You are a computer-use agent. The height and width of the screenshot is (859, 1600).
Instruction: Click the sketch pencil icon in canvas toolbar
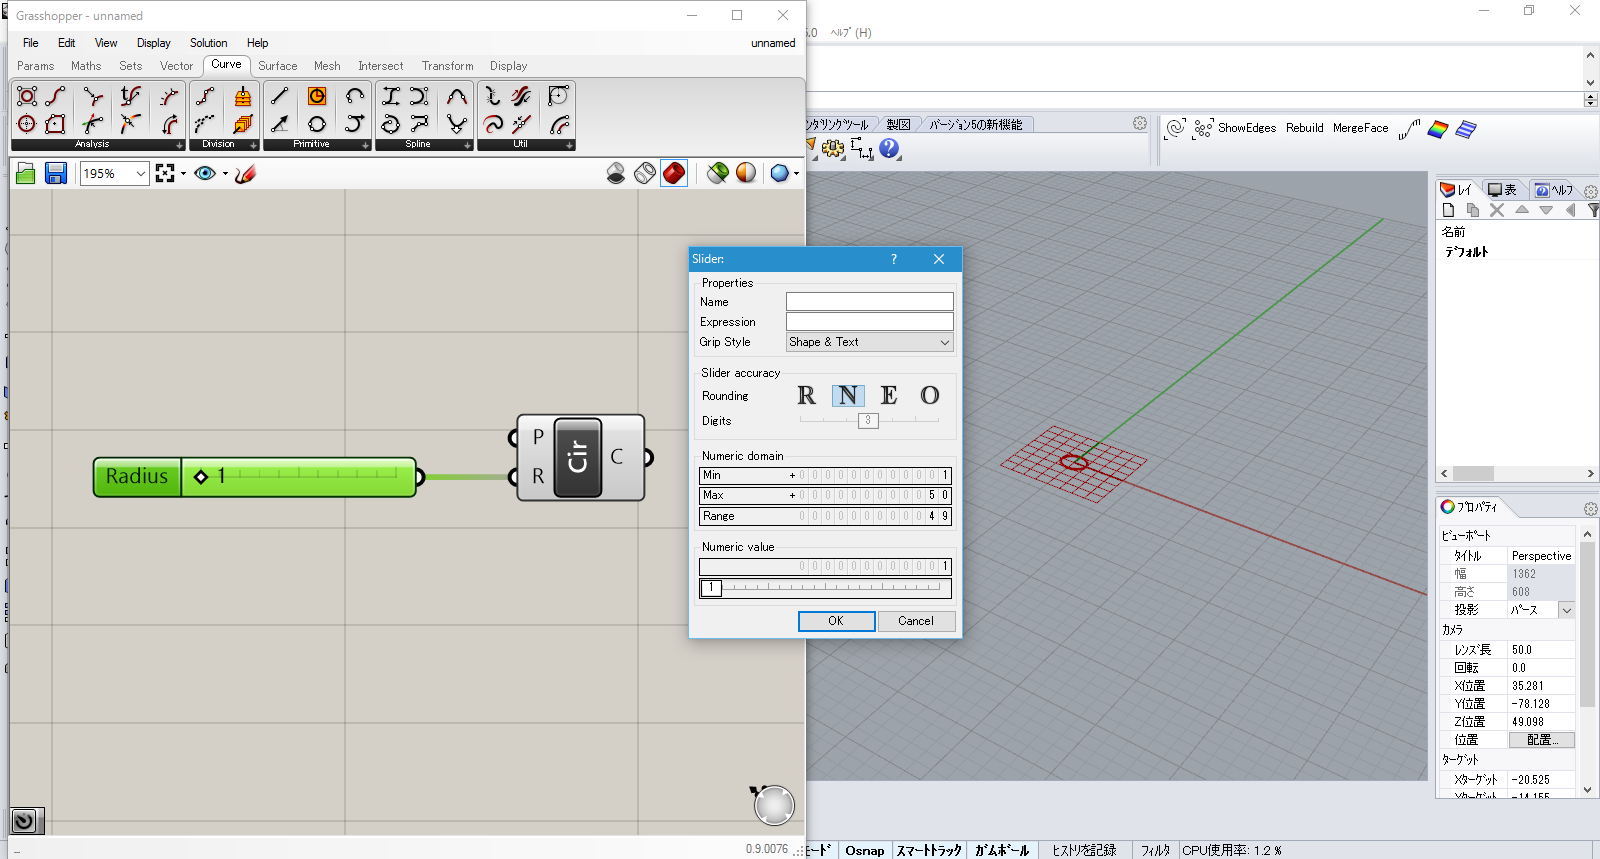(246, 173)
